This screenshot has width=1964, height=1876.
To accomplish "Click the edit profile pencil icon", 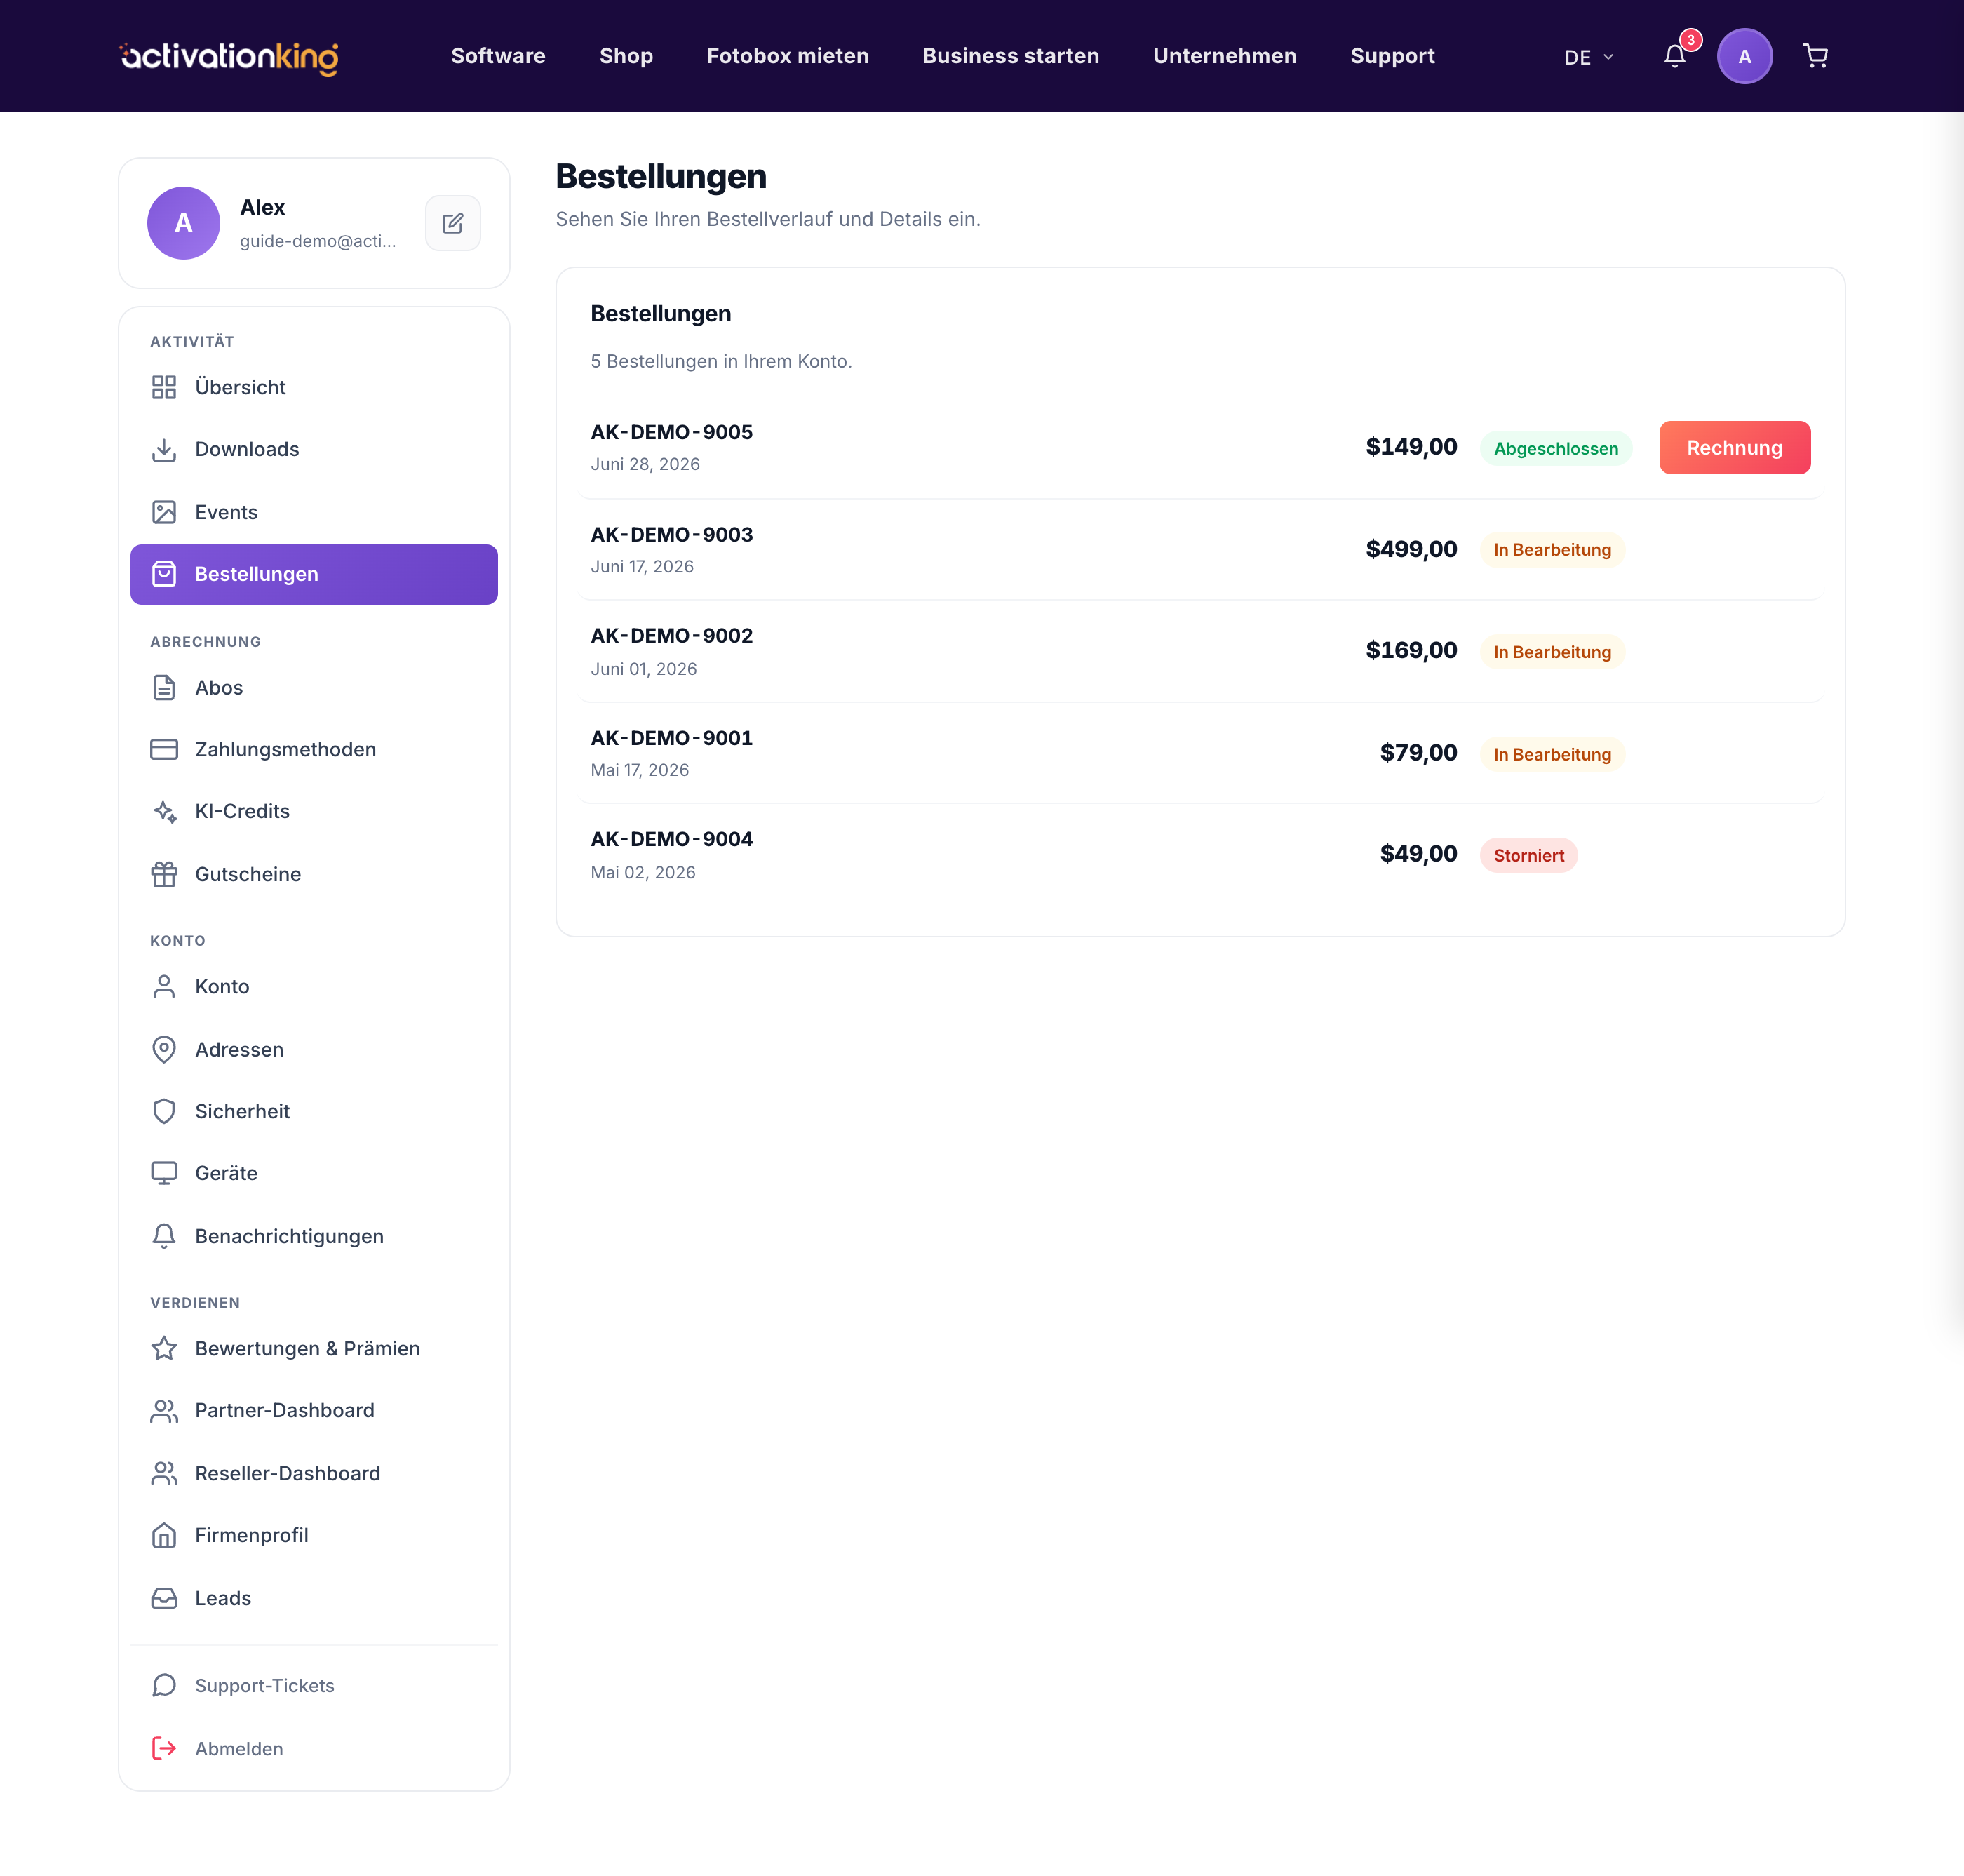I will (x=453, y=223).
